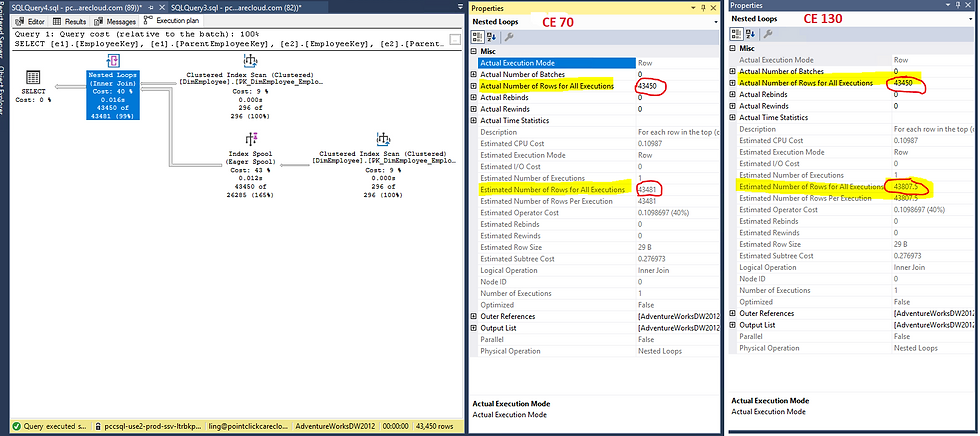Expand Actual Time Statistics in CE 130 panel
The width and height of the screenshot is (980, 436).
[x=732, y=117]
